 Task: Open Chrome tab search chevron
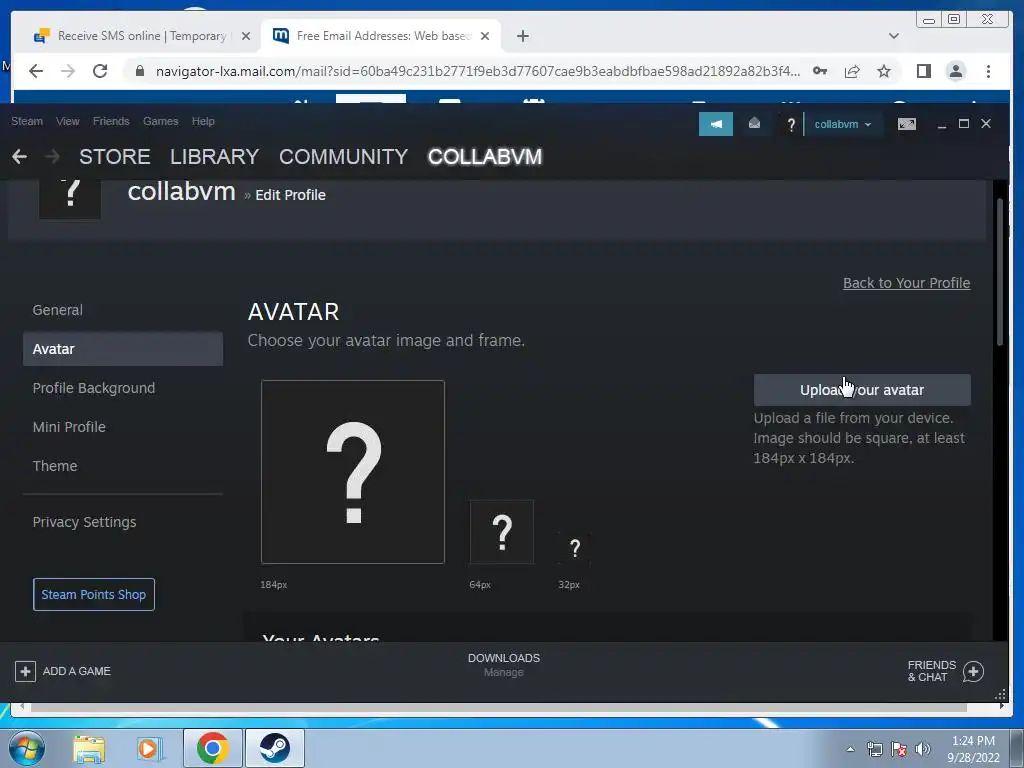pyautogui.click(x=894, y=36)
